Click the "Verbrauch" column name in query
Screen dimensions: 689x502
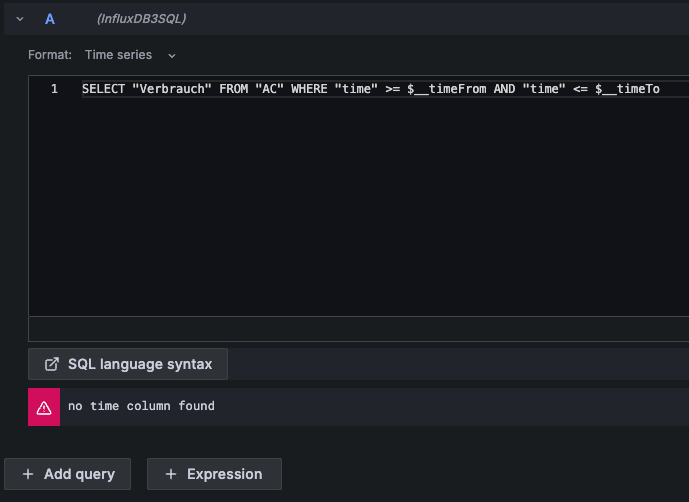175,89
